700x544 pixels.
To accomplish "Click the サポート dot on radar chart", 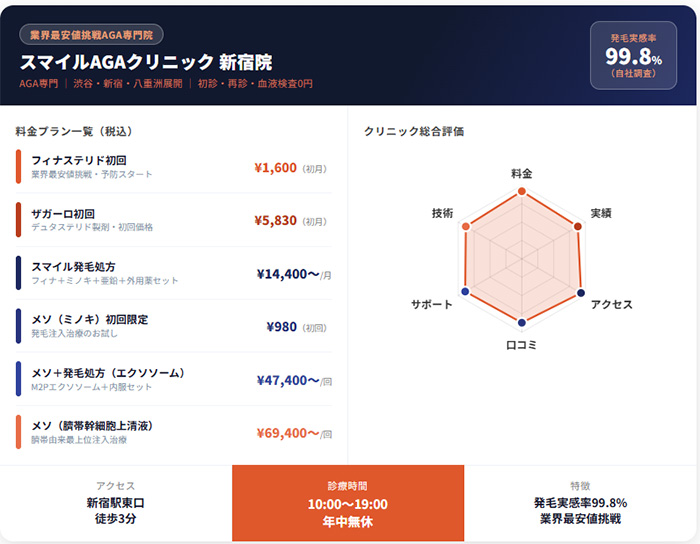I will (465, 291).
